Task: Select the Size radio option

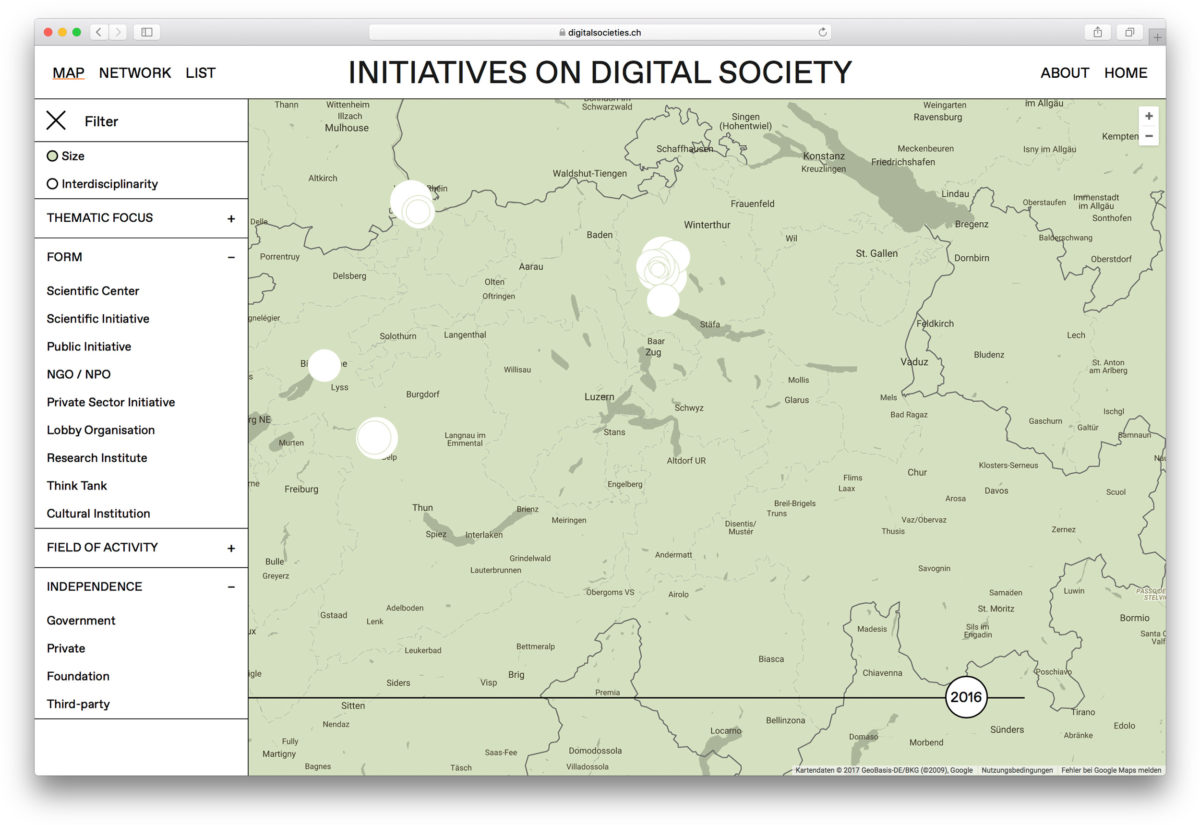Action: point(53,156)
